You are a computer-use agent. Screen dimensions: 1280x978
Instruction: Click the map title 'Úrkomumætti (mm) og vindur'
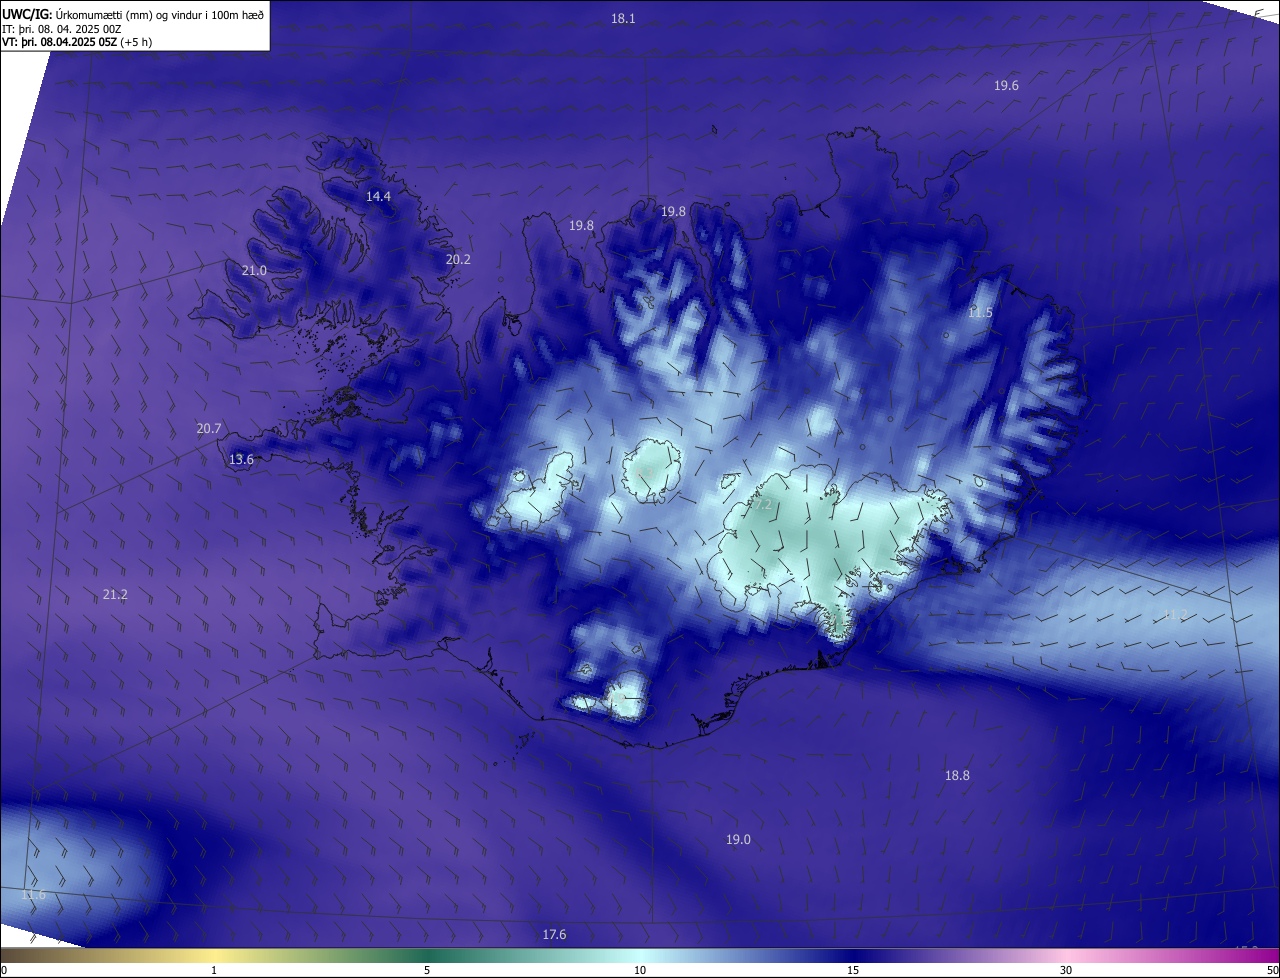click(160, 14)
